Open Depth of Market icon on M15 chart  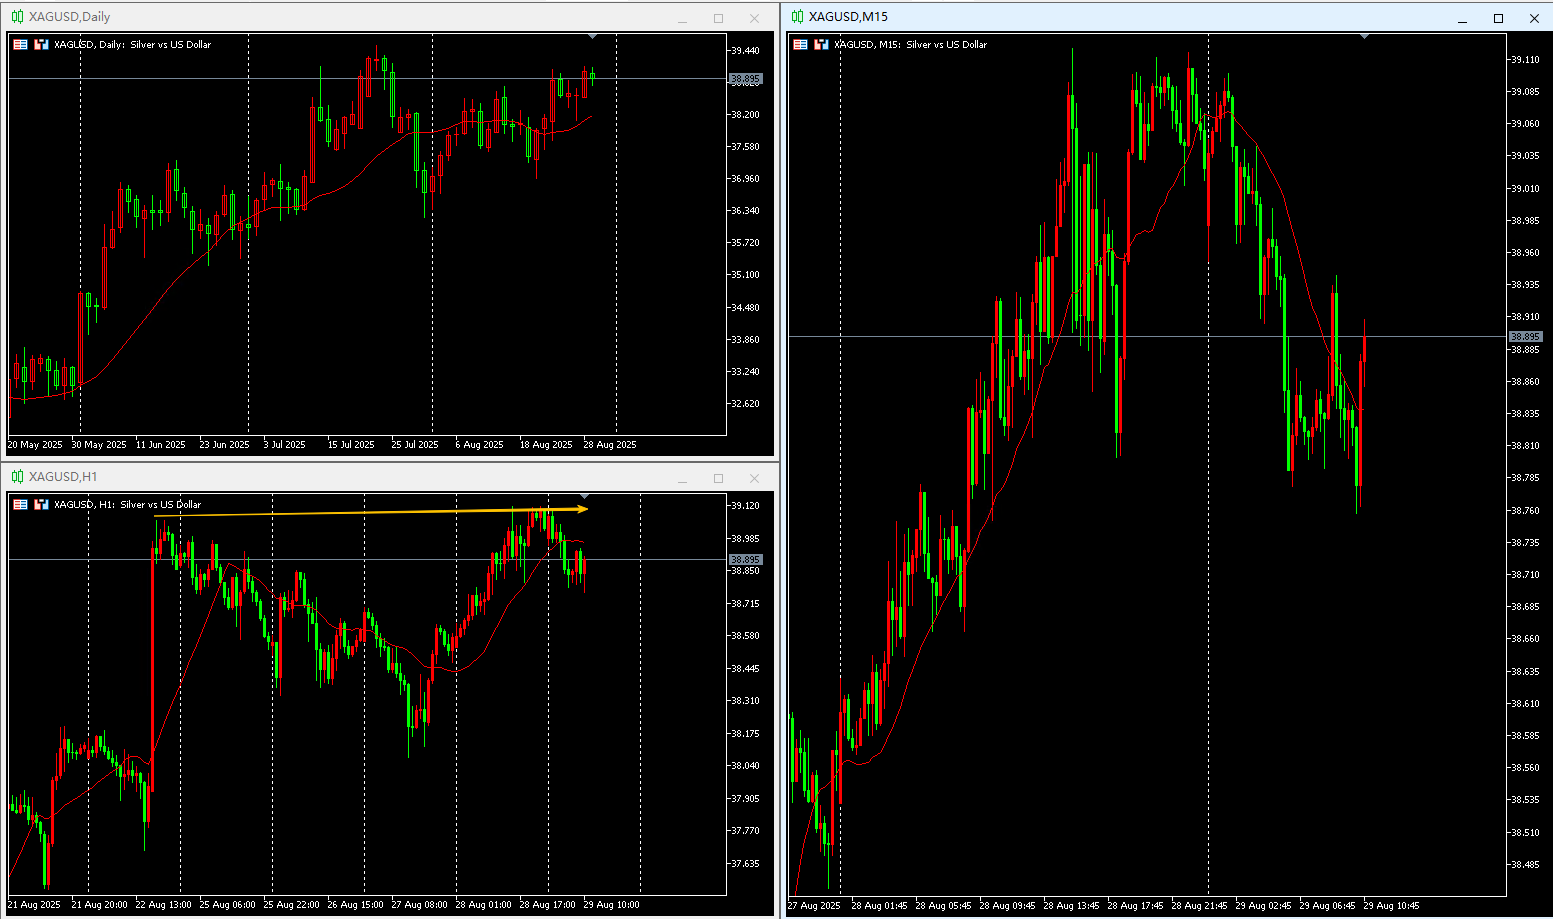coord(821,44)
